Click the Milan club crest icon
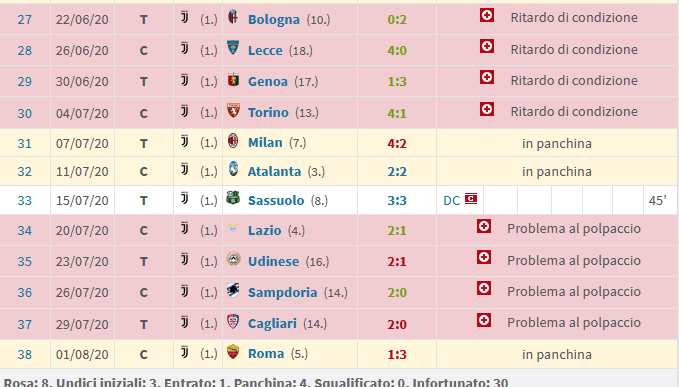The width and height of the screenshot is (679, 387). 233,141
